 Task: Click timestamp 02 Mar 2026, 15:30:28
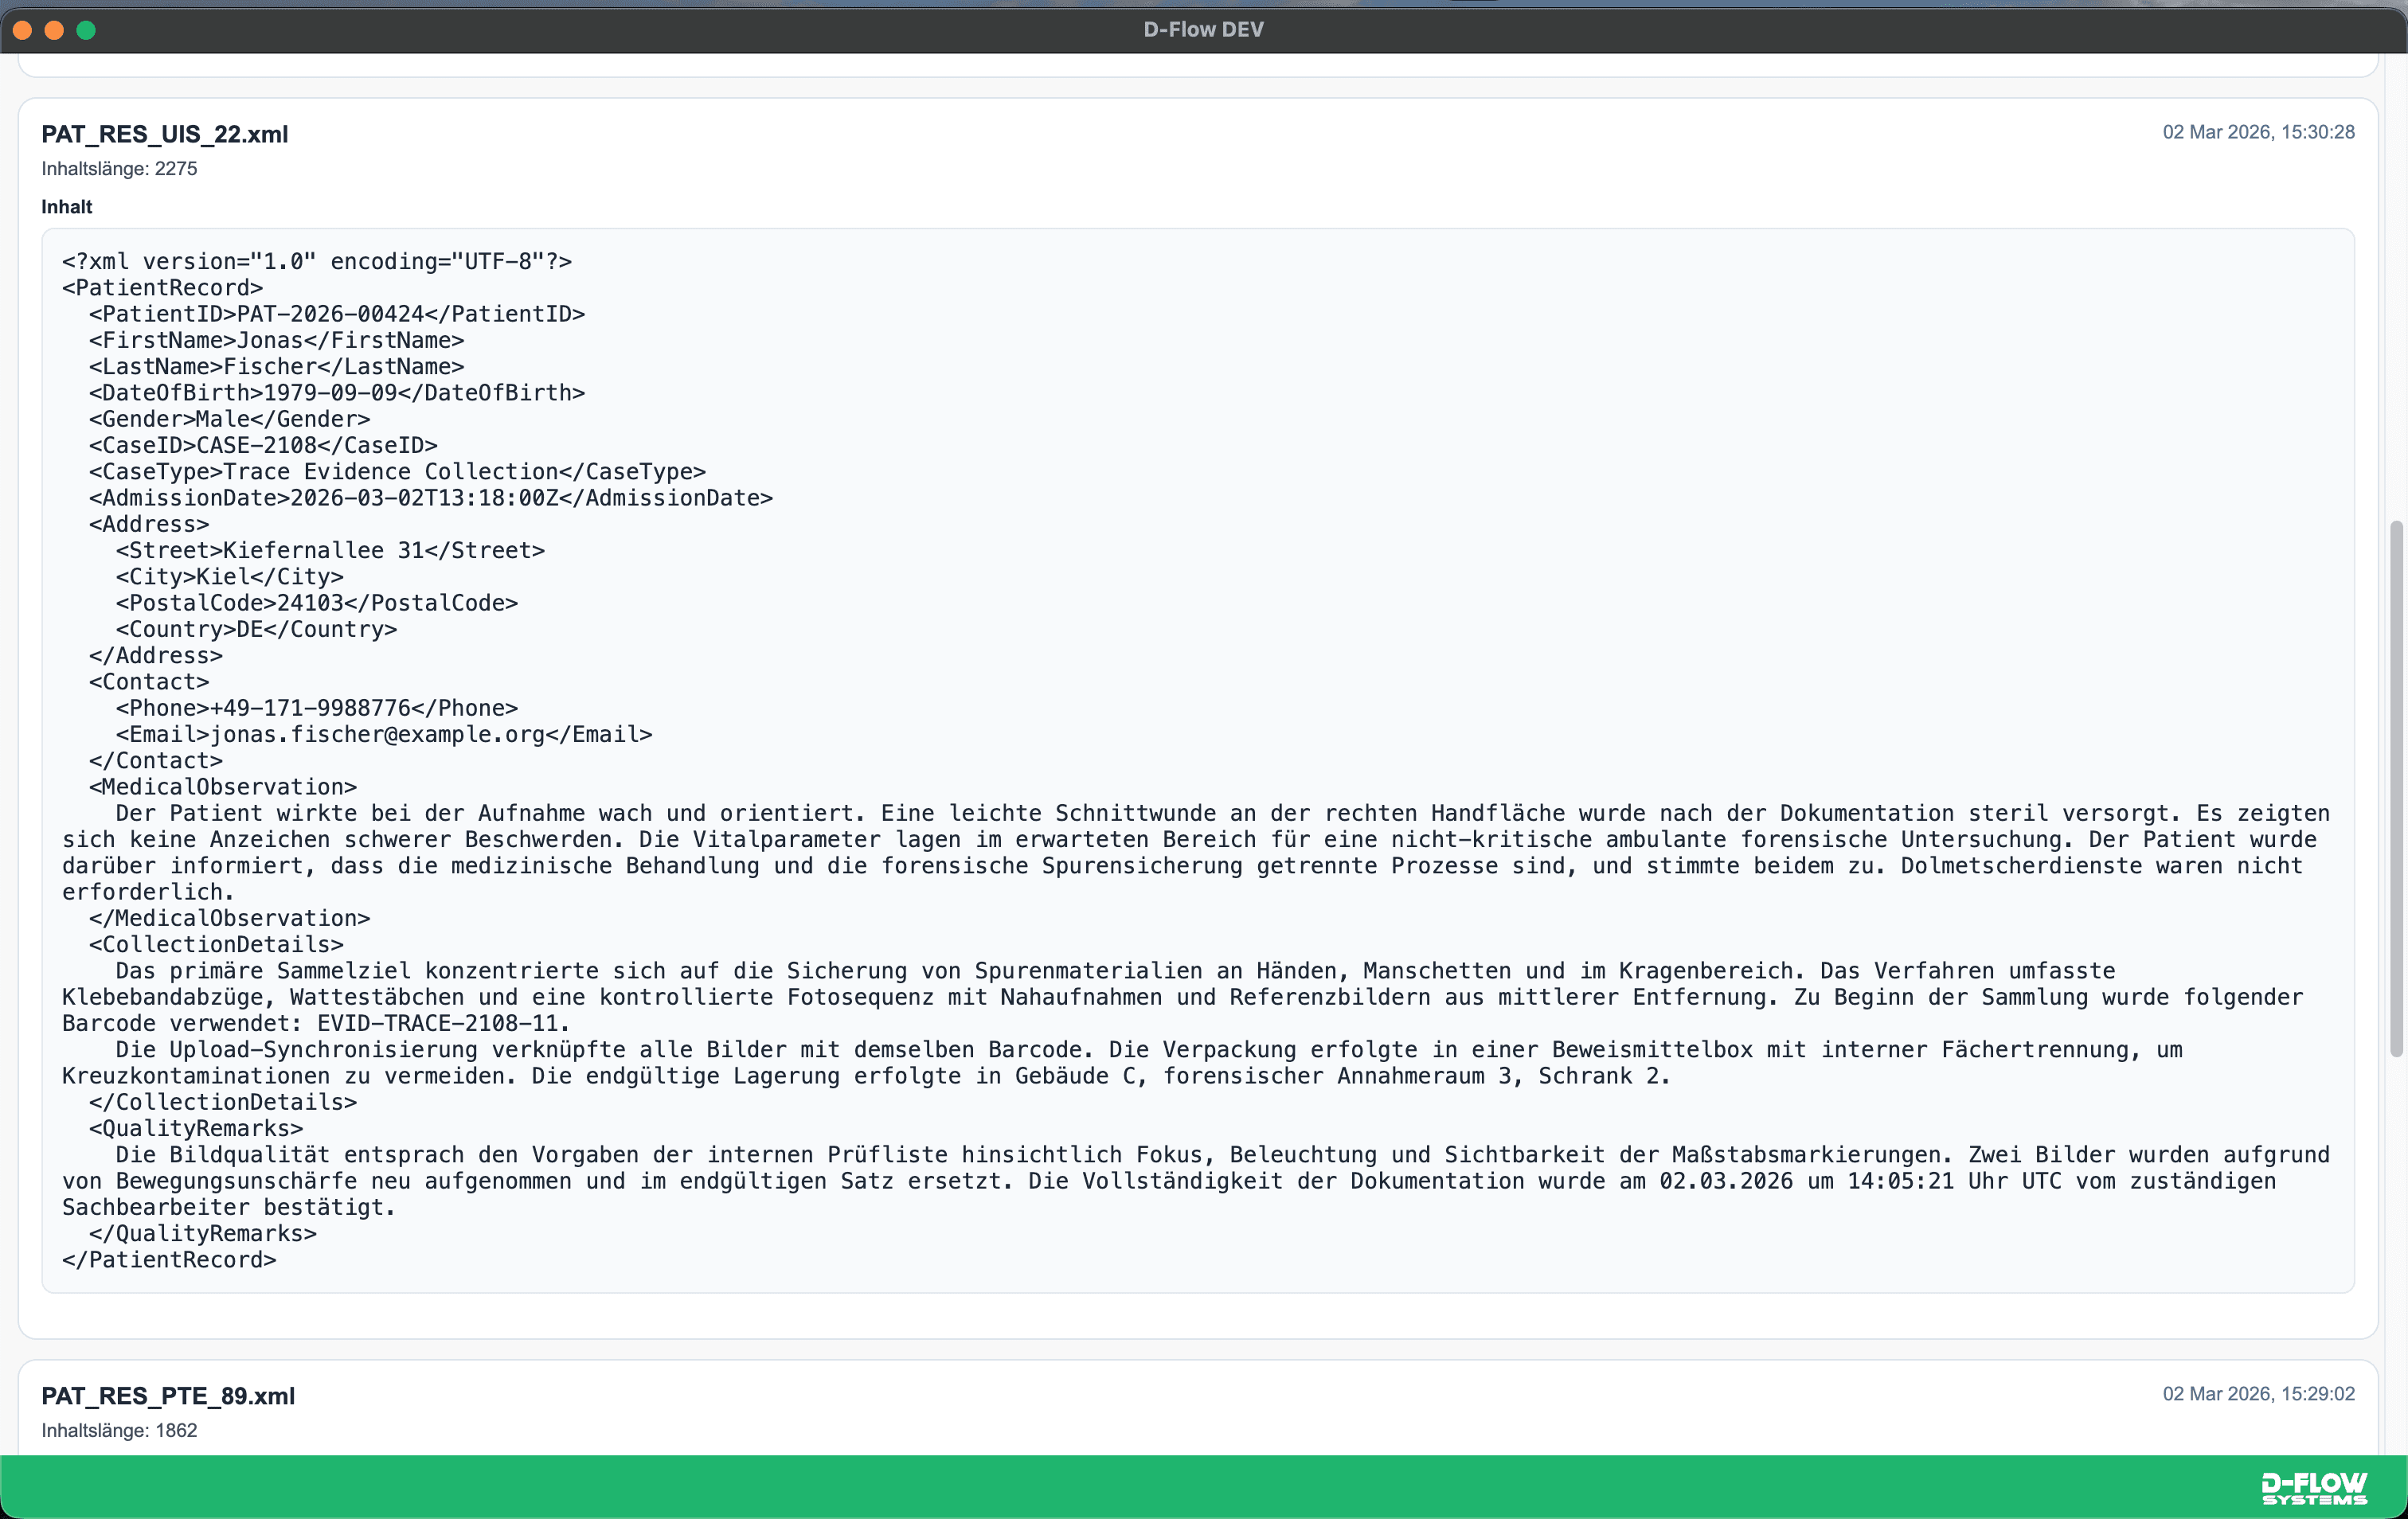pyautogui.click(x=2258, y=132)
